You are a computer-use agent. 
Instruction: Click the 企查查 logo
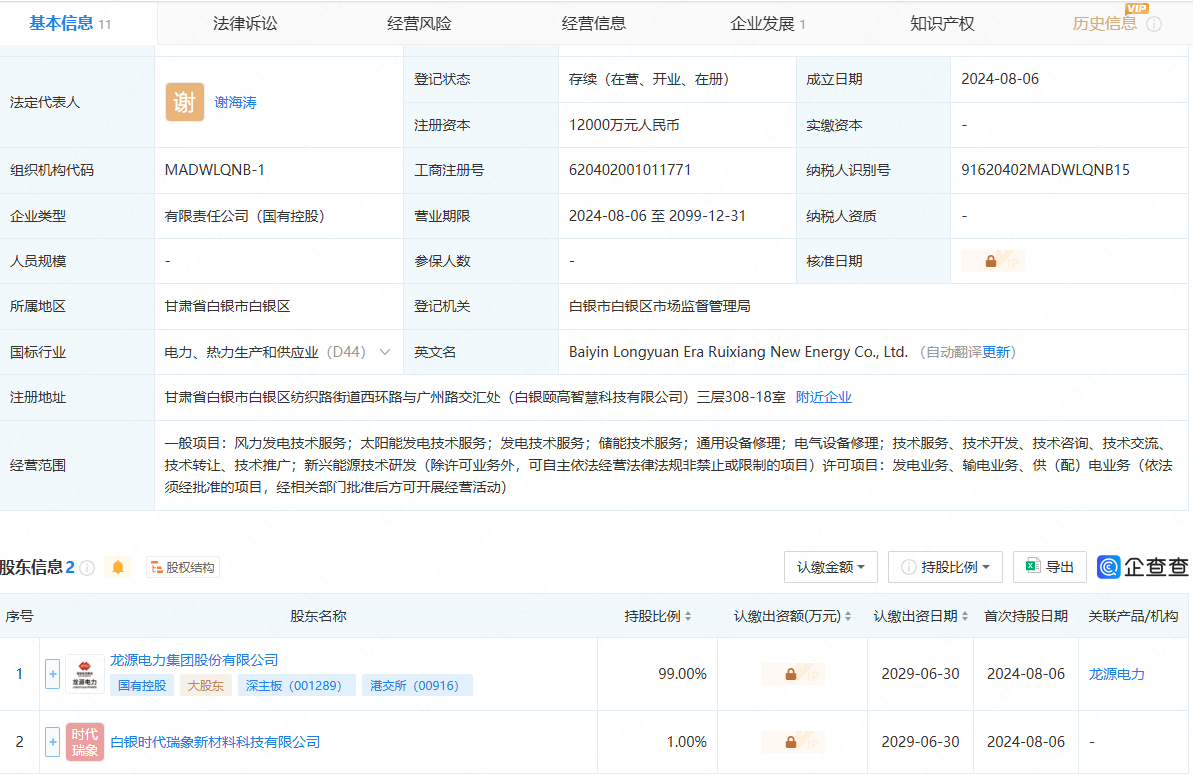pos(1143,567)
